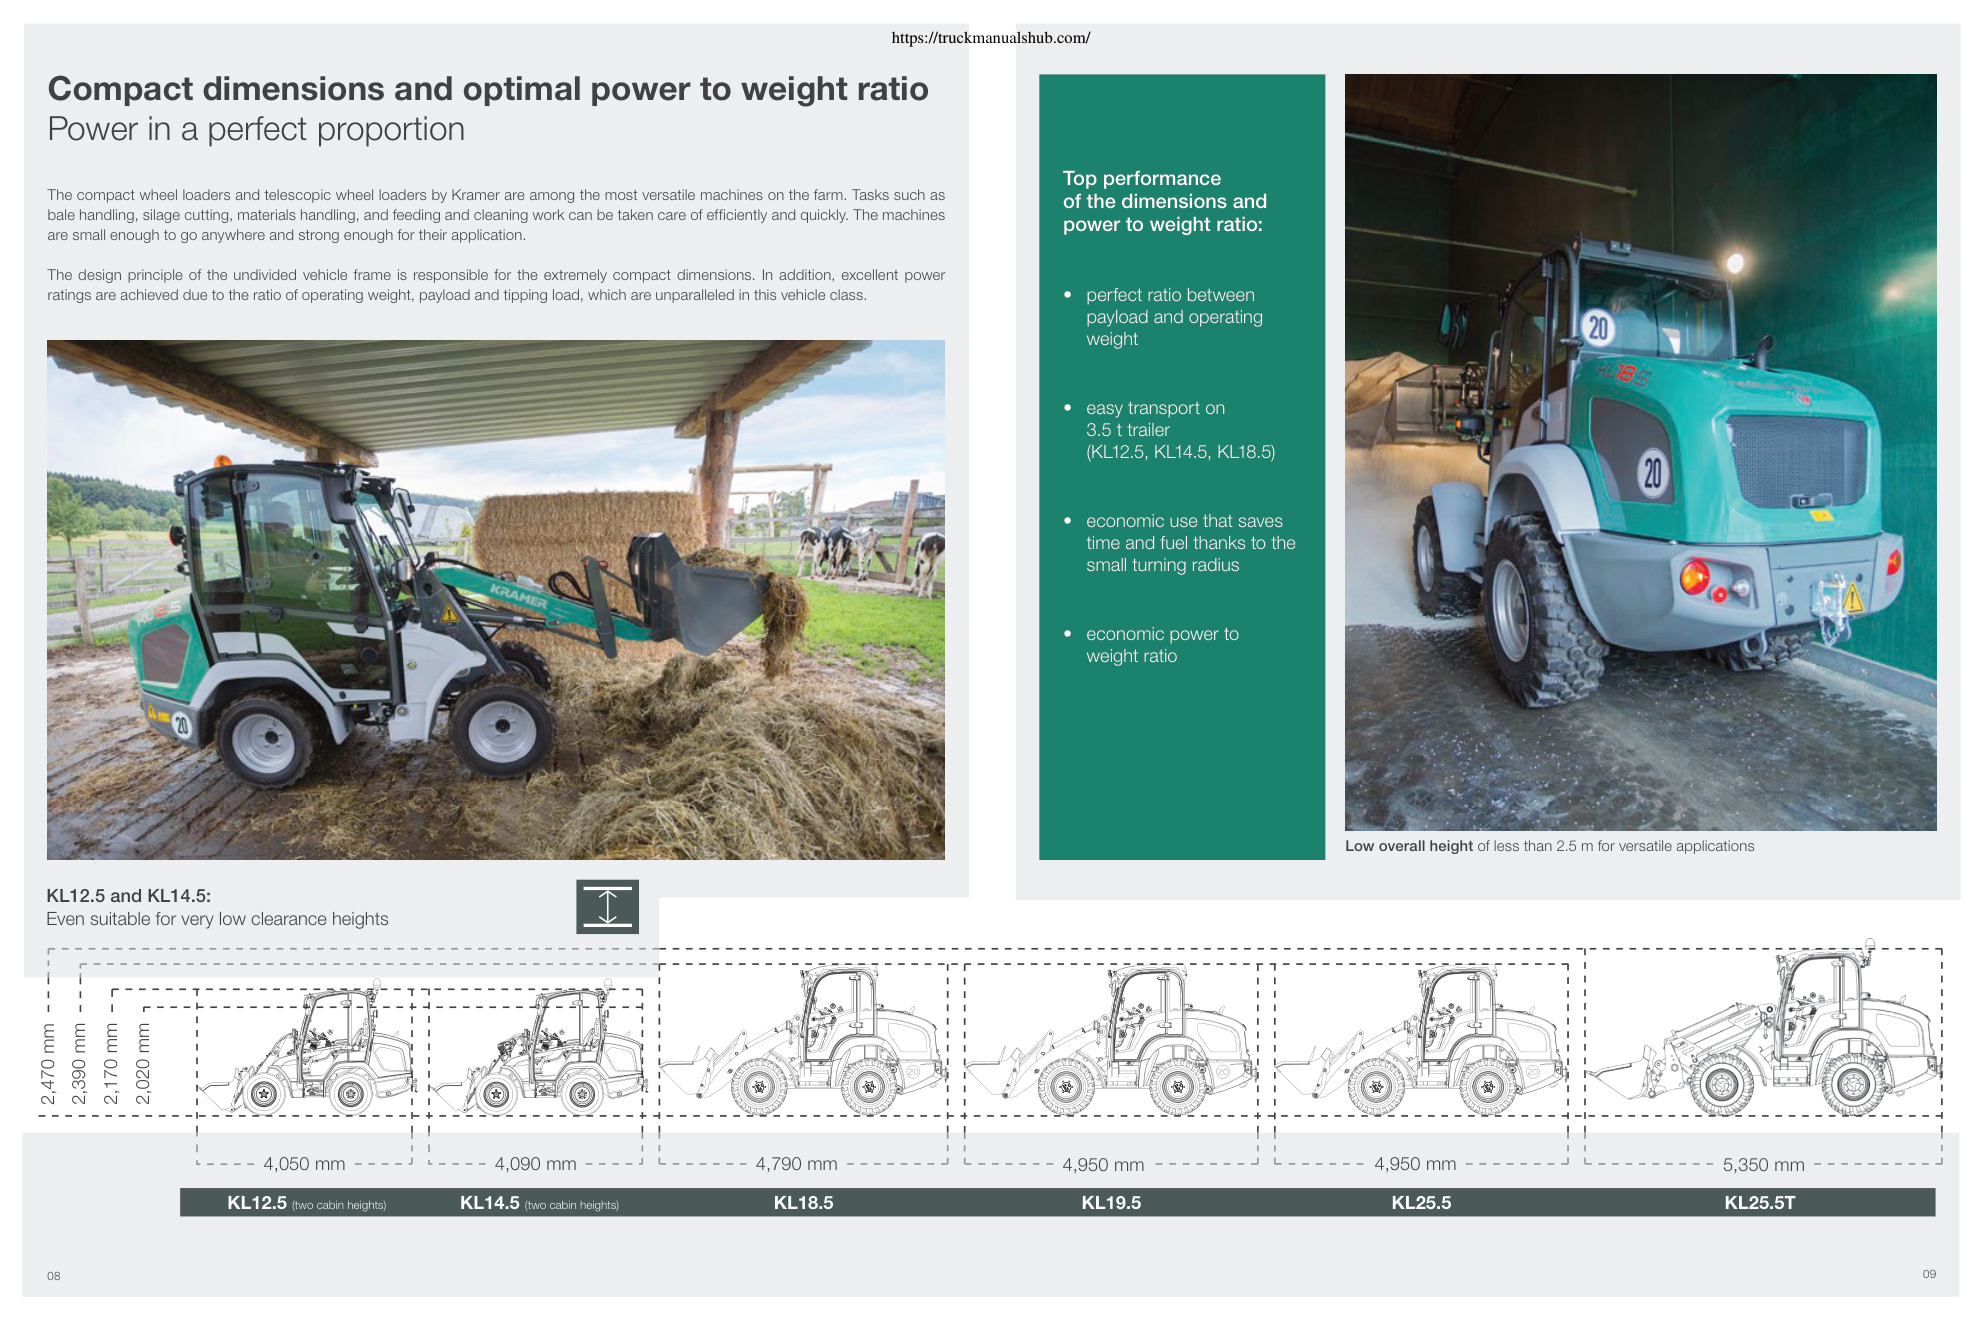Select the bullet 'perfect ratio between payload and operating weight'

coord(1174,317)
